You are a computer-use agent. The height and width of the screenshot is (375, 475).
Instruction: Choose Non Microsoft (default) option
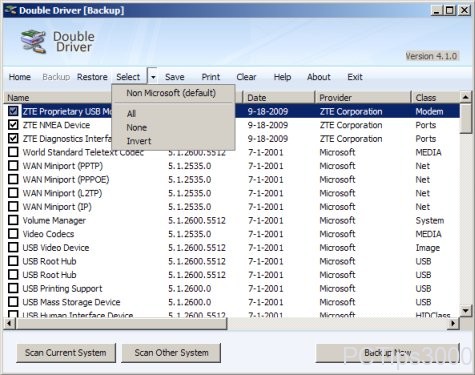(171, 93)
